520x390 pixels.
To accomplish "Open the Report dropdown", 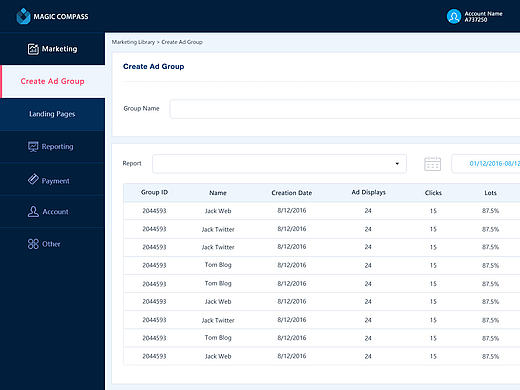I will tap(279, 164).
